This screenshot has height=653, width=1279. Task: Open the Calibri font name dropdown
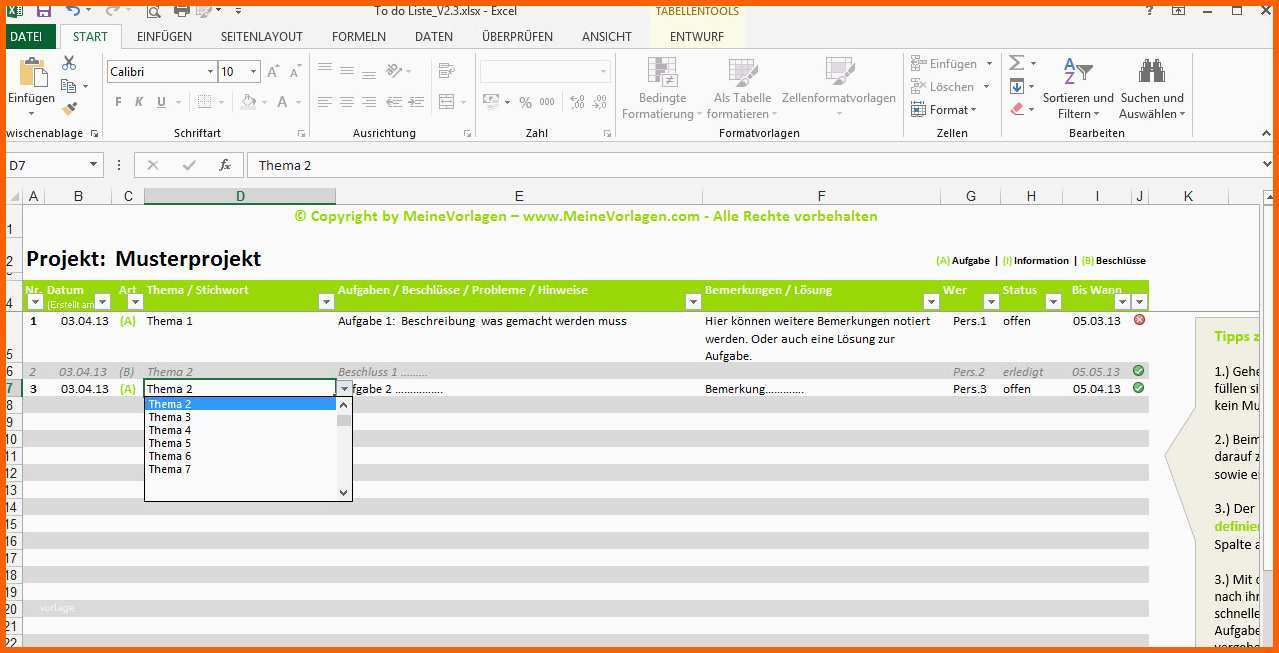[x=210, y=72]
